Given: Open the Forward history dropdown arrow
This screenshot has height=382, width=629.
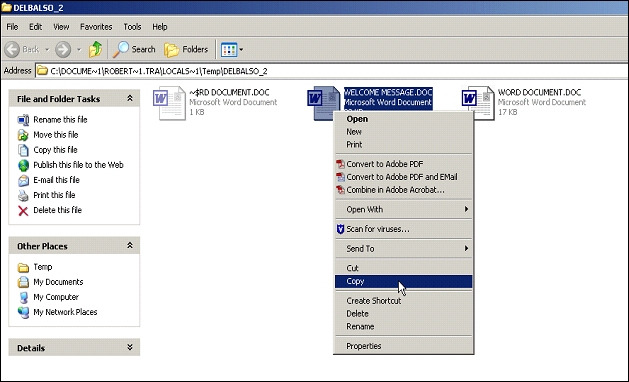Looking at the screenshot, I should [x=79, y=50].
